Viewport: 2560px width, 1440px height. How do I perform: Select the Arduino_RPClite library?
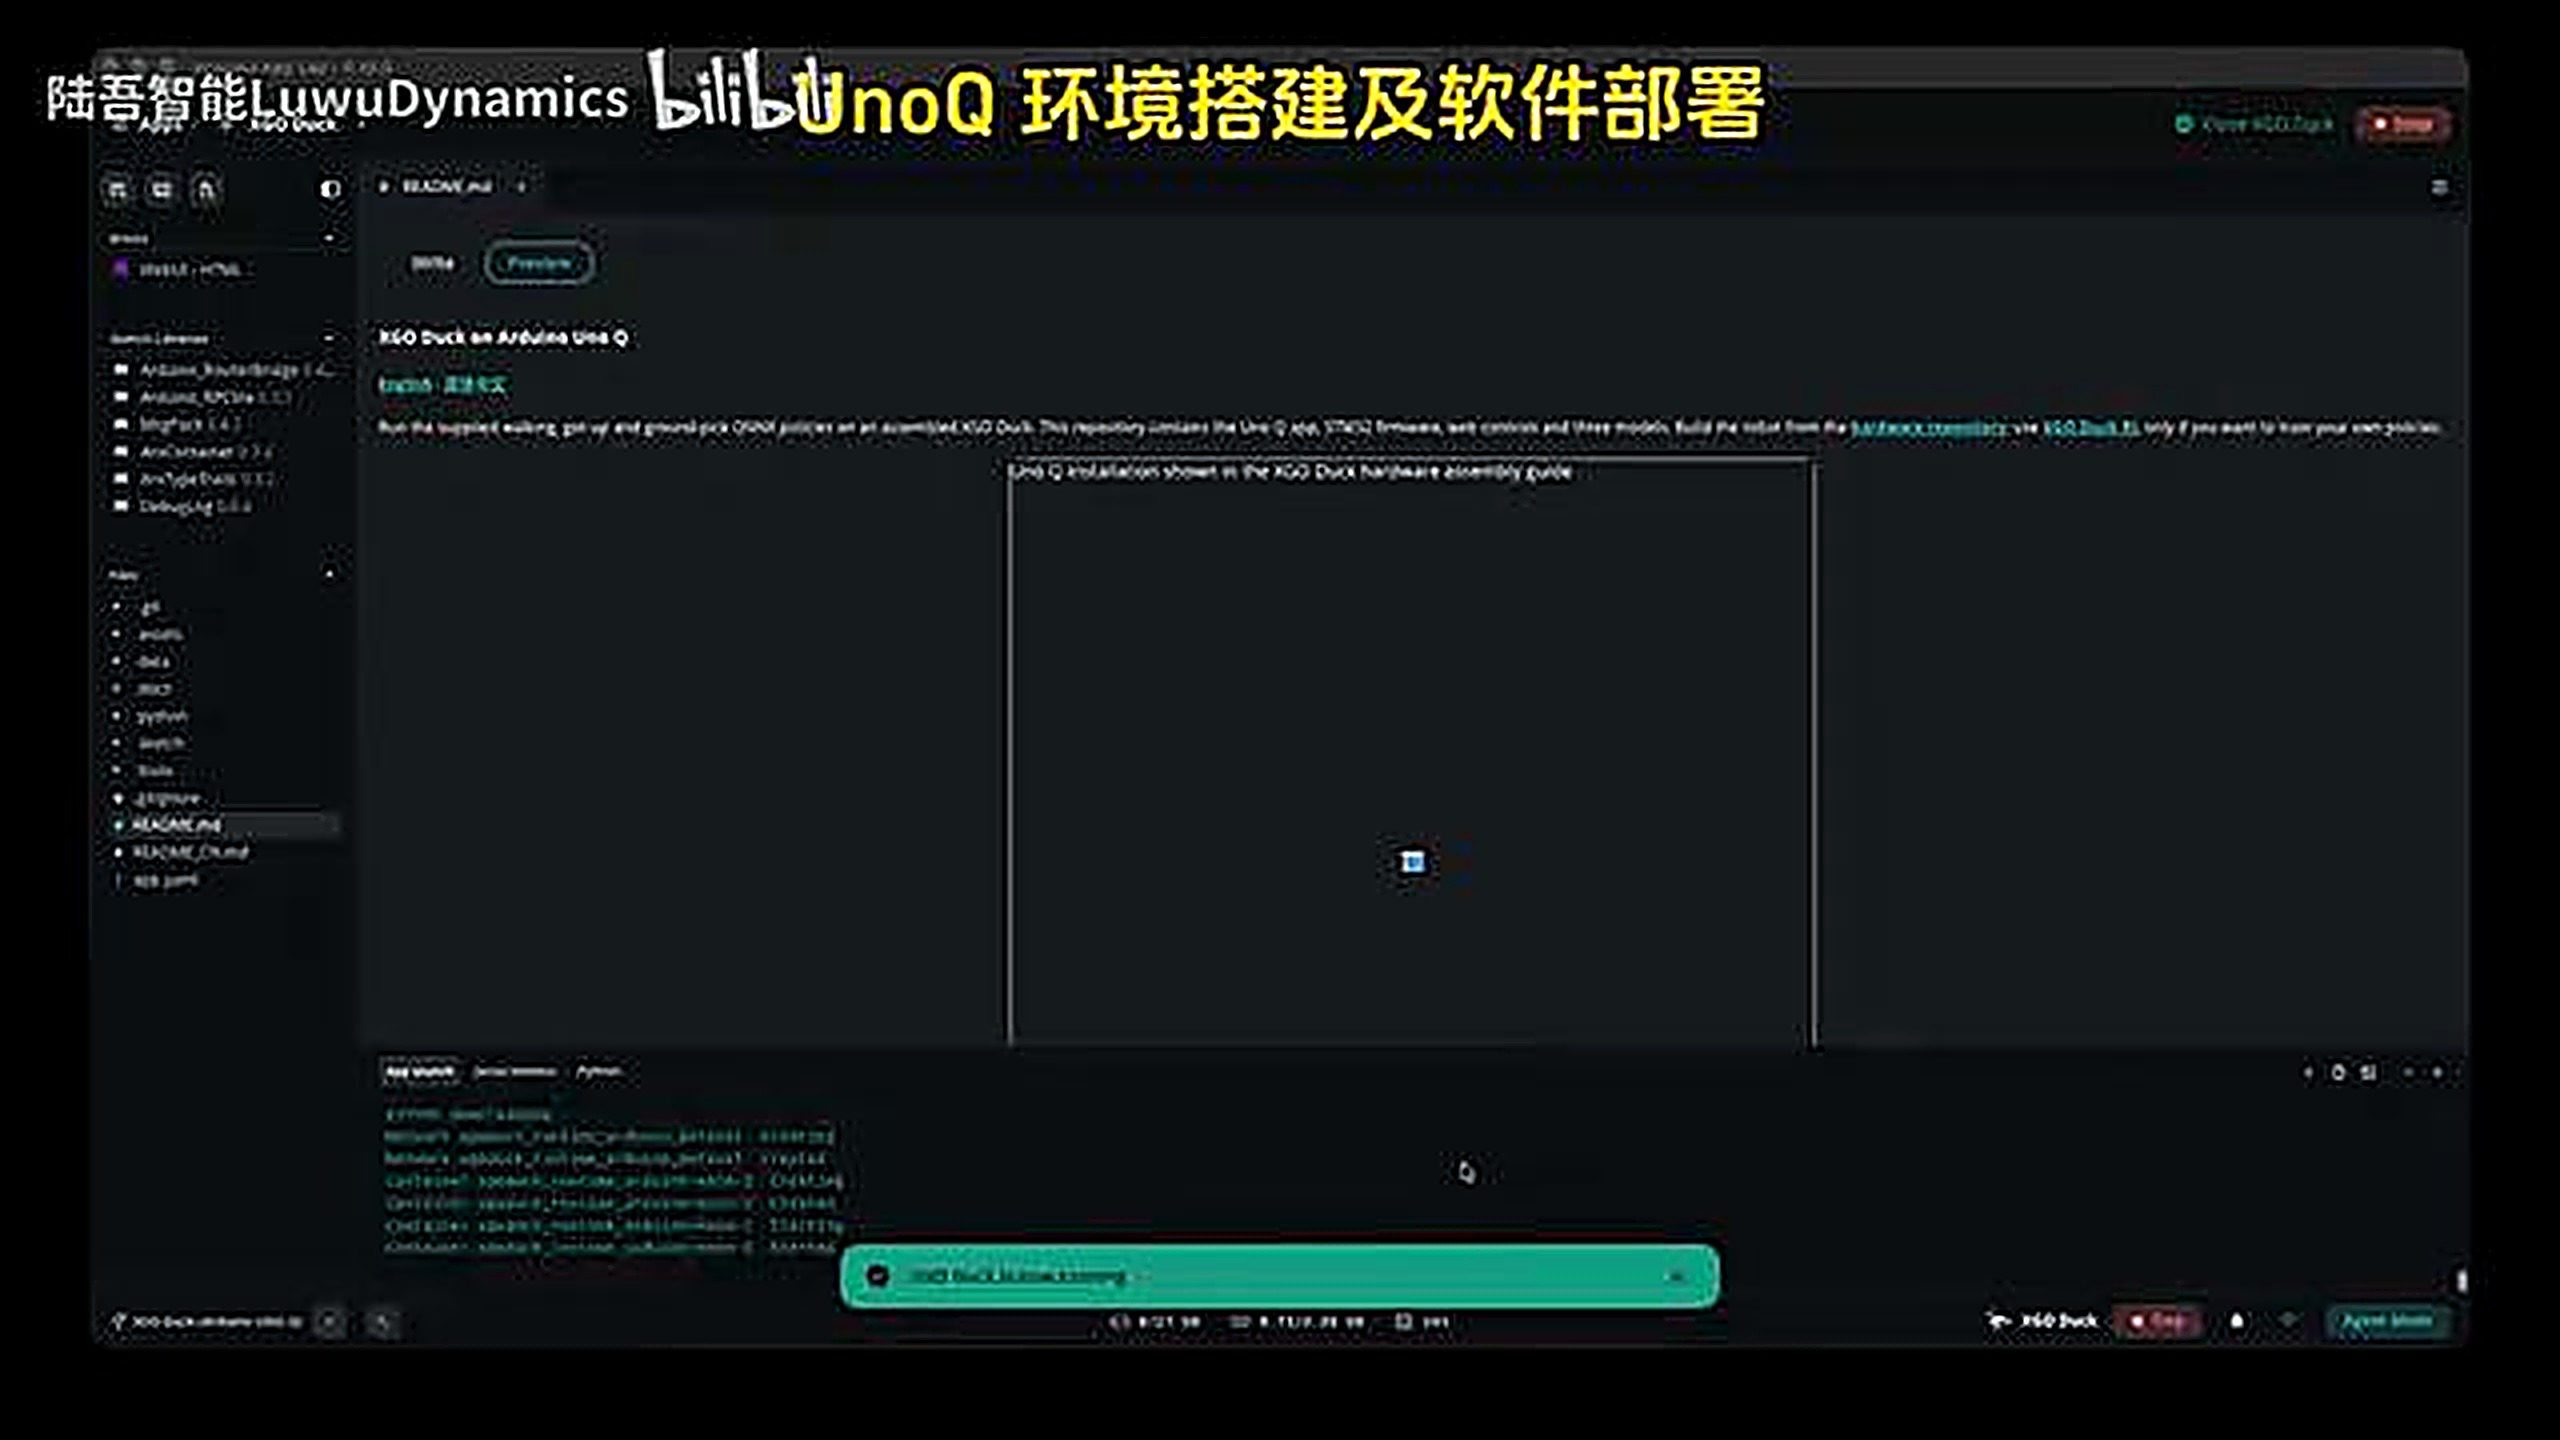204,397
